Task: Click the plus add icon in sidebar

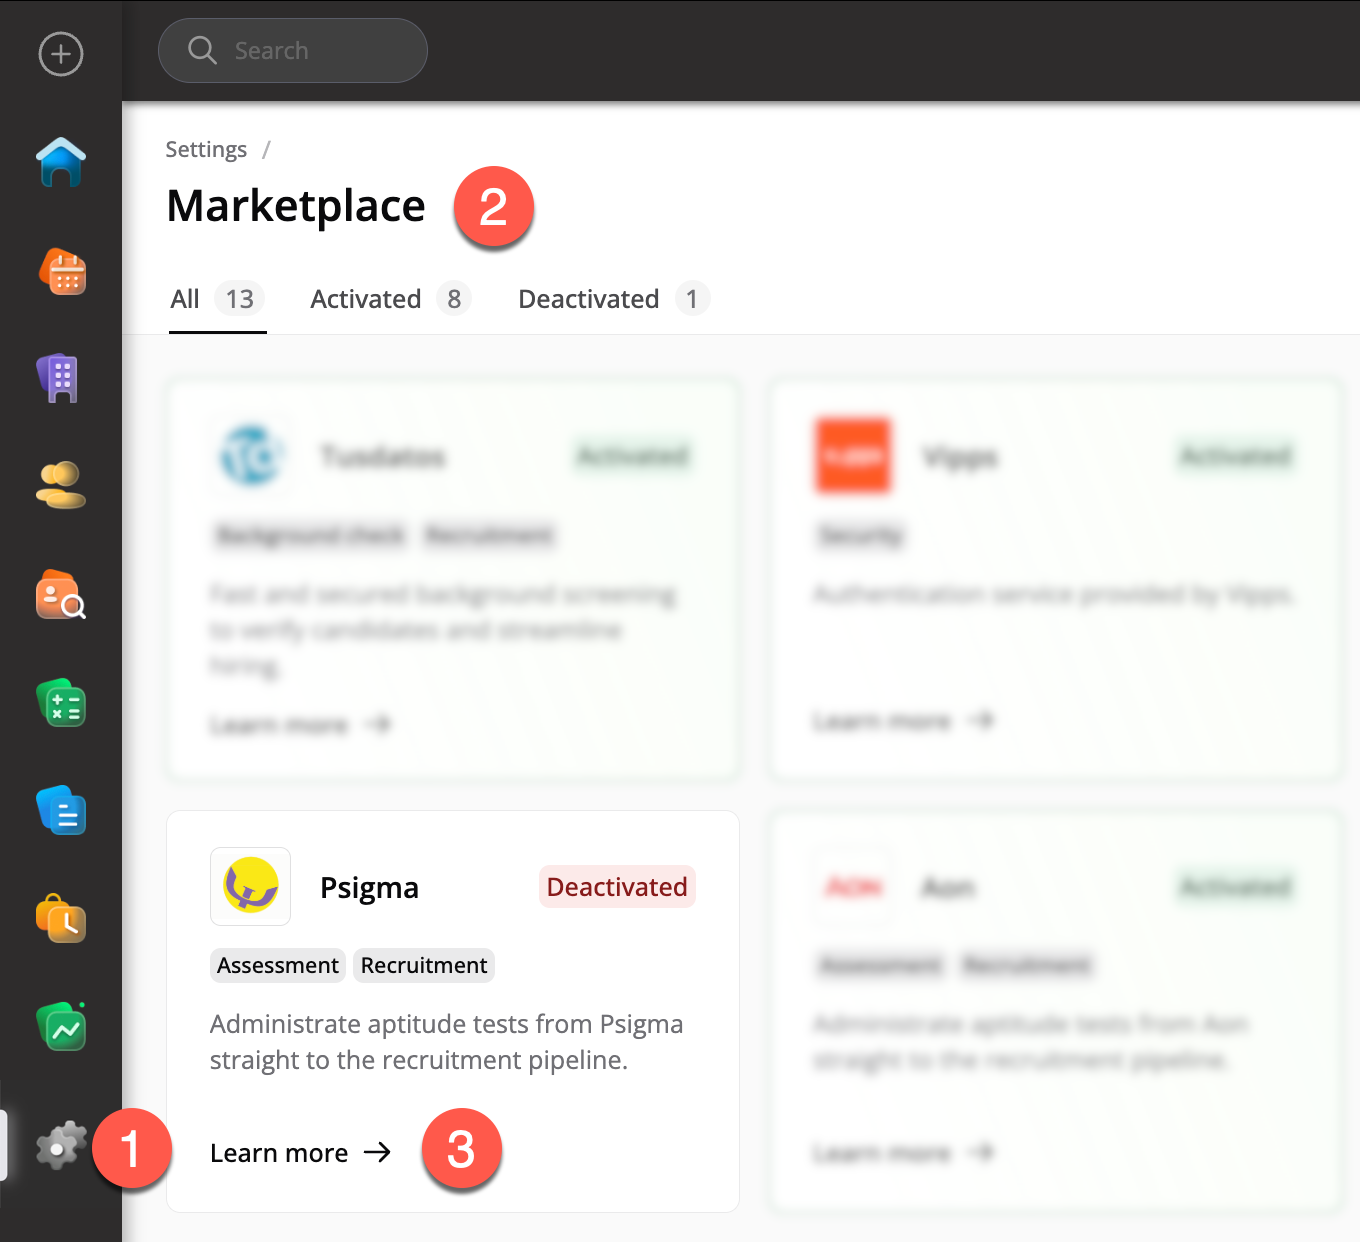Action: tap(61, 54)
